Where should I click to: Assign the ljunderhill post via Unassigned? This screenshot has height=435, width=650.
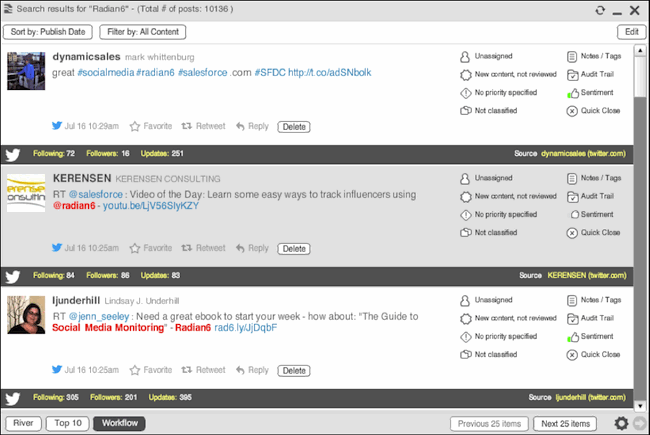486,300
